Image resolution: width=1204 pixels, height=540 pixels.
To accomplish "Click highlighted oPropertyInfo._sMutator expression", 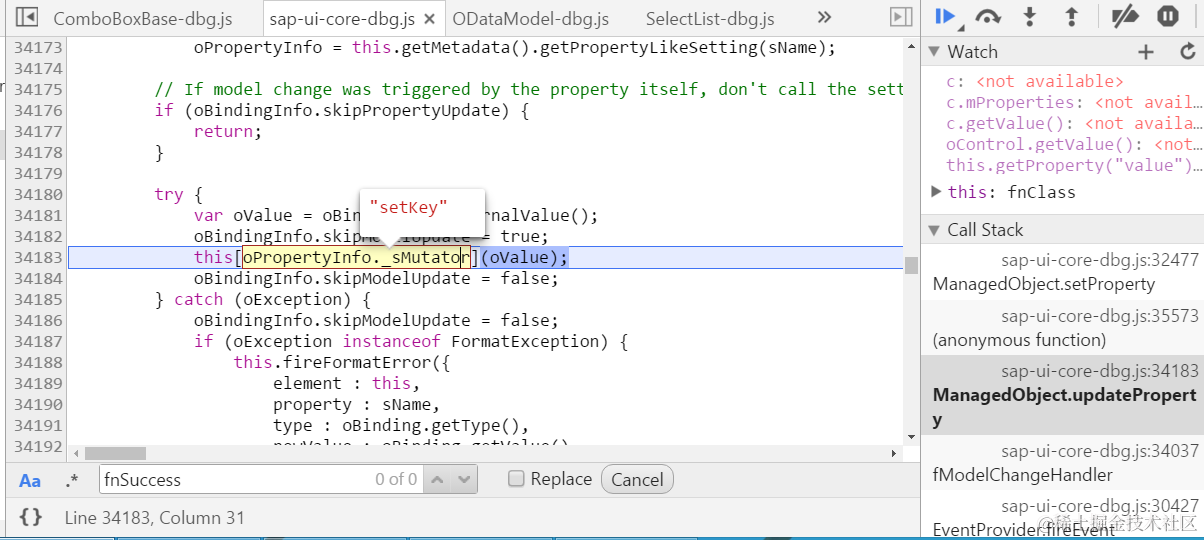I will click(356, 258).
